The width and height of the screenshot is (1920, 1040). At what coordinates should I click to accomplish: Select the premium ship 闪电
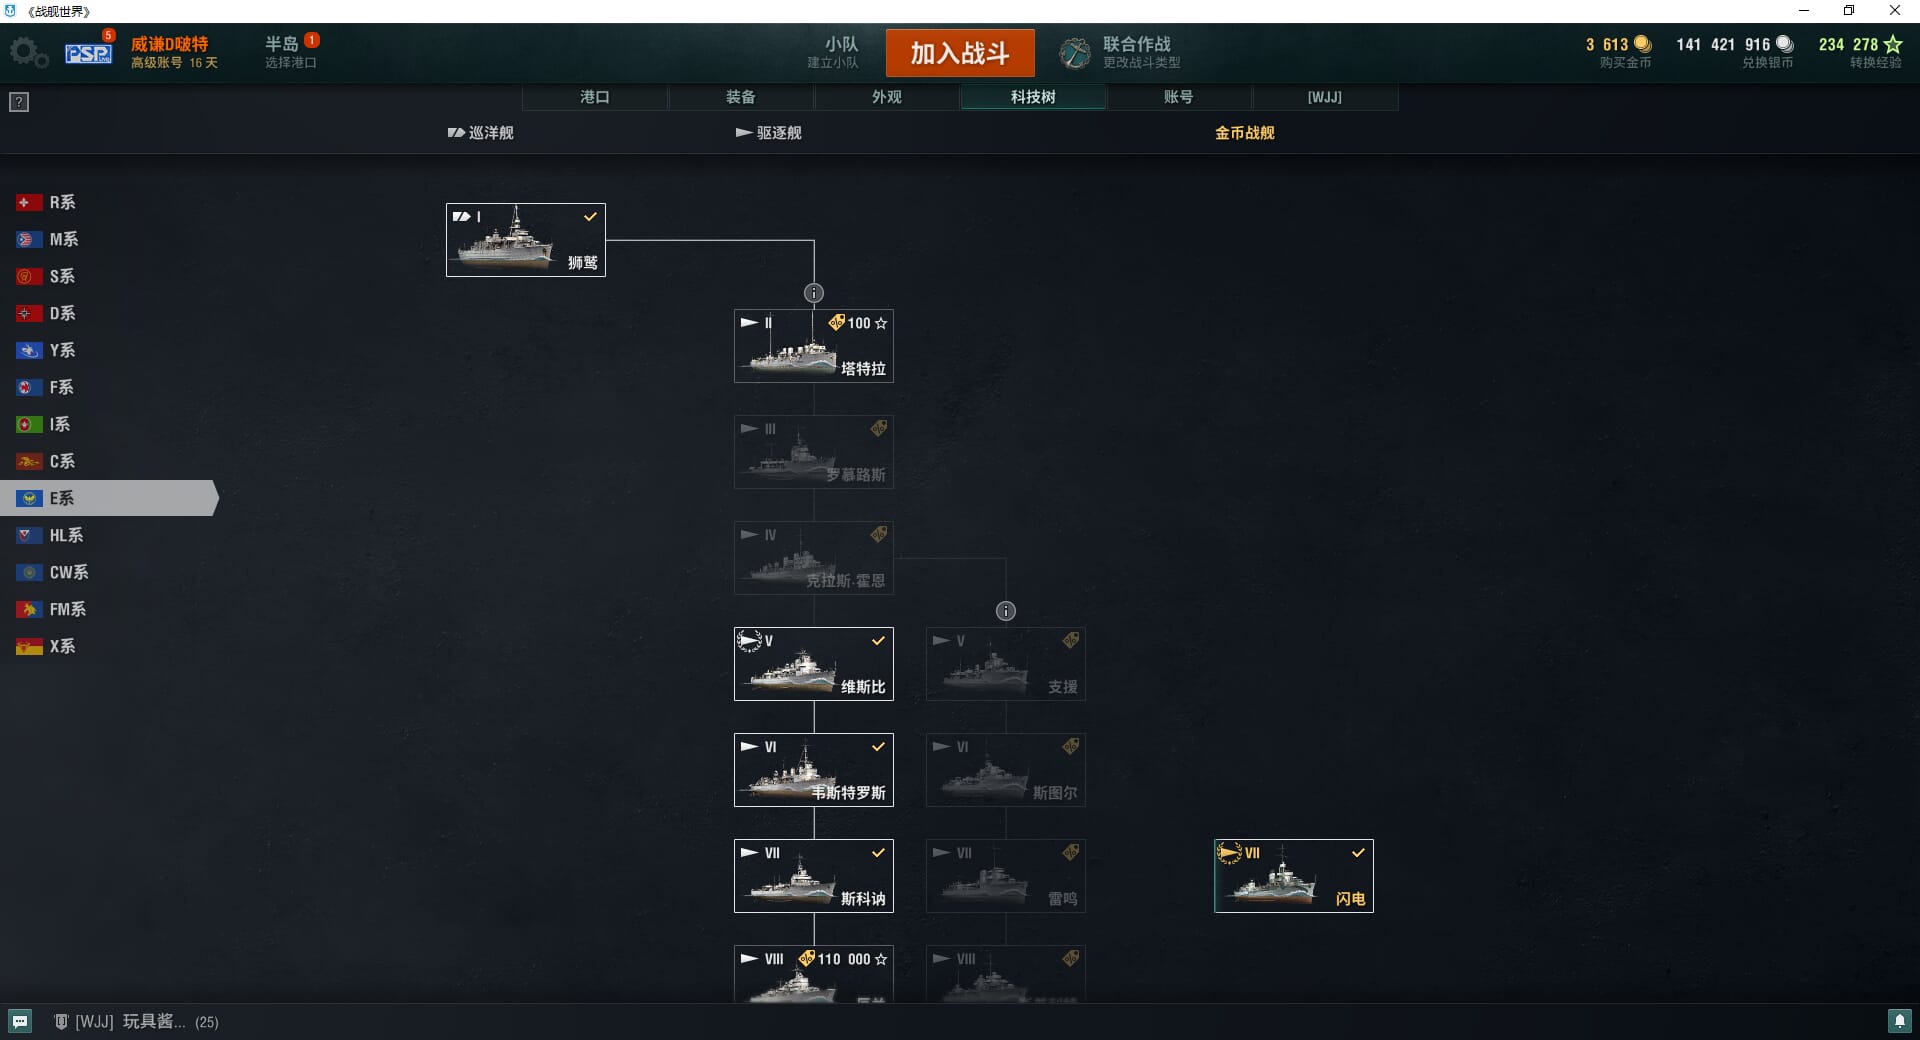1294,876
